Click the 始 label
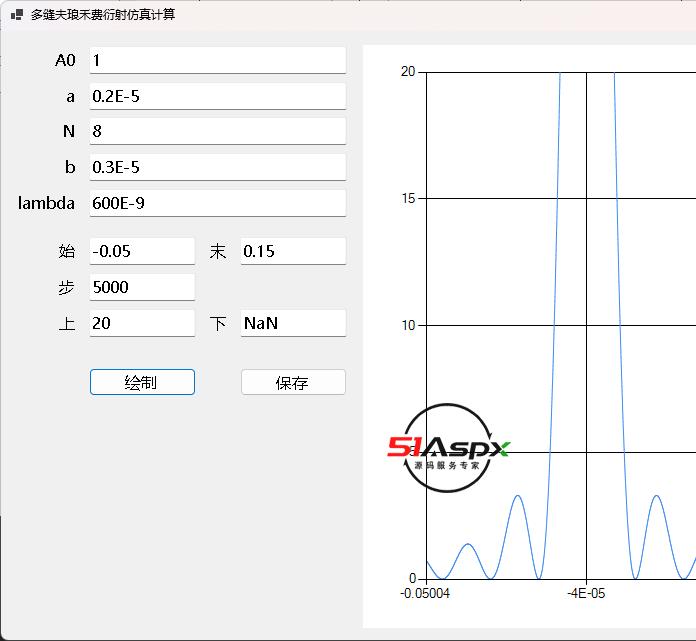 click(67, 251)
